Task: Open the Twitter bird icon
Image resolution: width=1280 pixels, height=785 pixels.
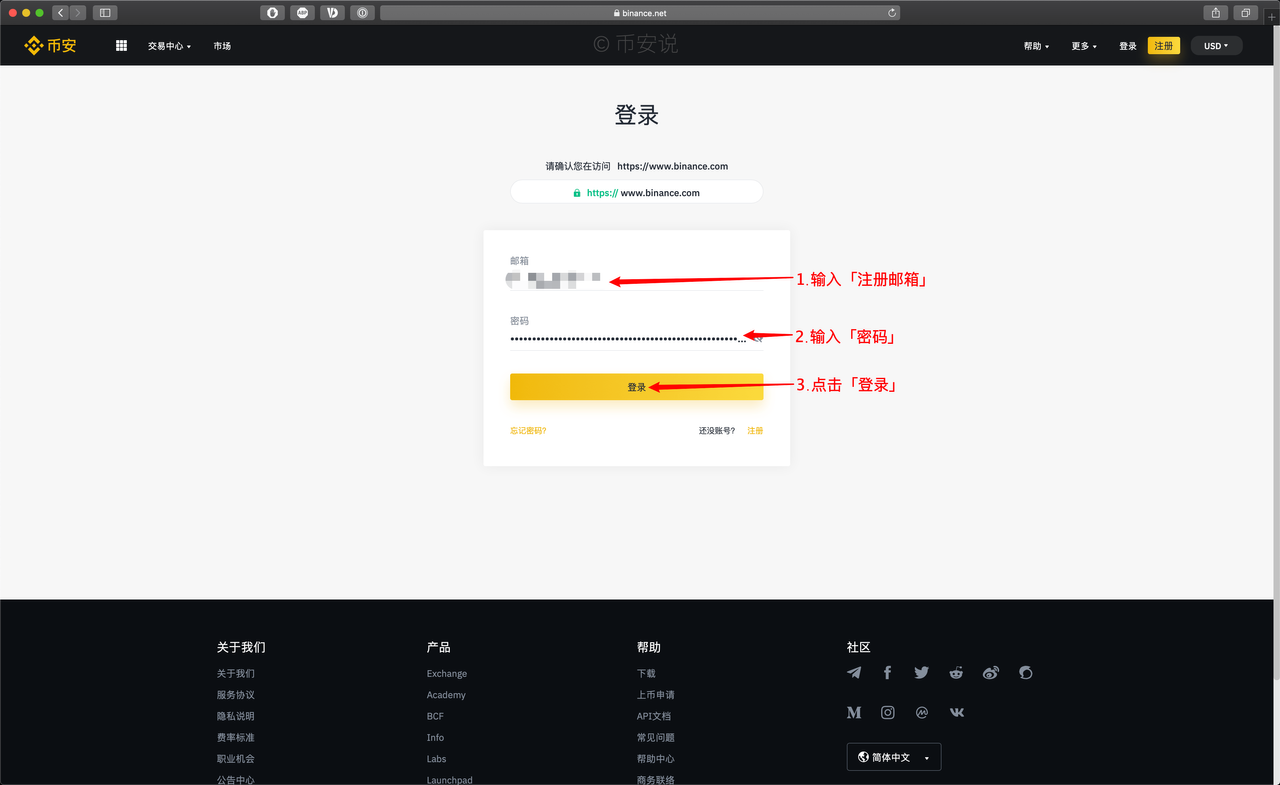Action: click(x=921, y=673)
